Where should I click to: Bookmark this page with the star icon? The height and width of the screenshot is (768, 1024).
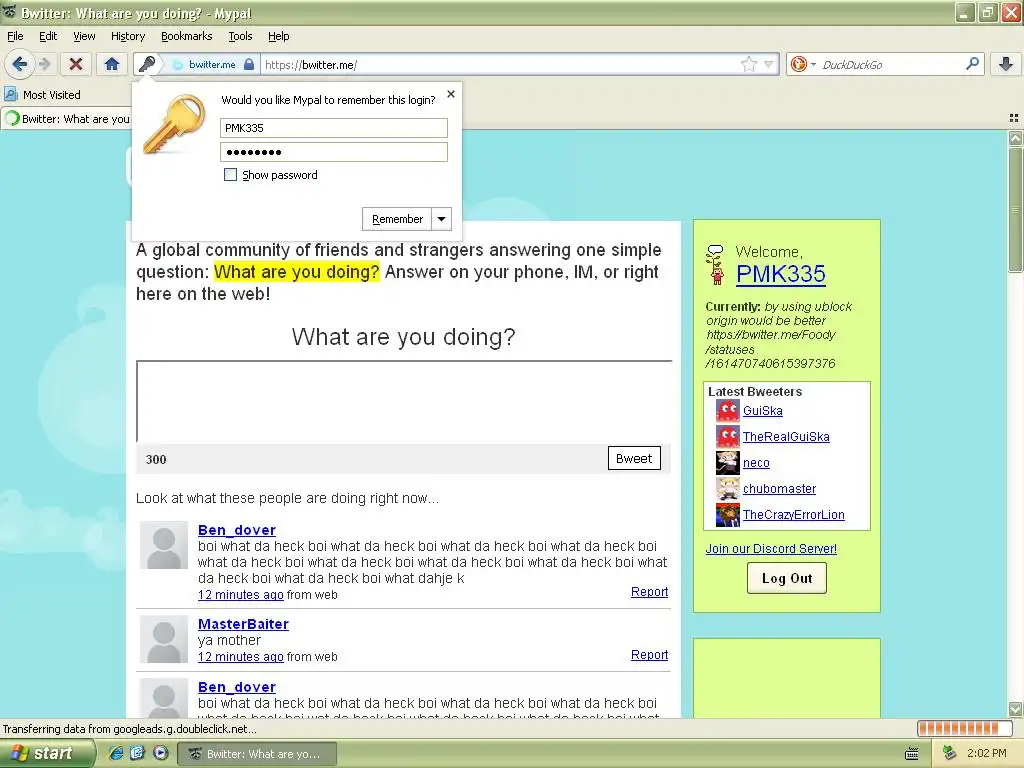[x=748, y=64]
